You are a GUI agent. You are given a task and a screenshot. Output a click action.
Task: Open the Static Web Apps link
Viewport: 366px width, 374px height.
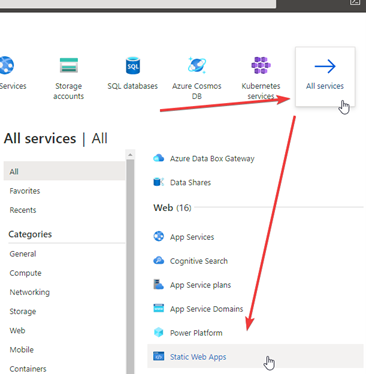click(198, 357)
